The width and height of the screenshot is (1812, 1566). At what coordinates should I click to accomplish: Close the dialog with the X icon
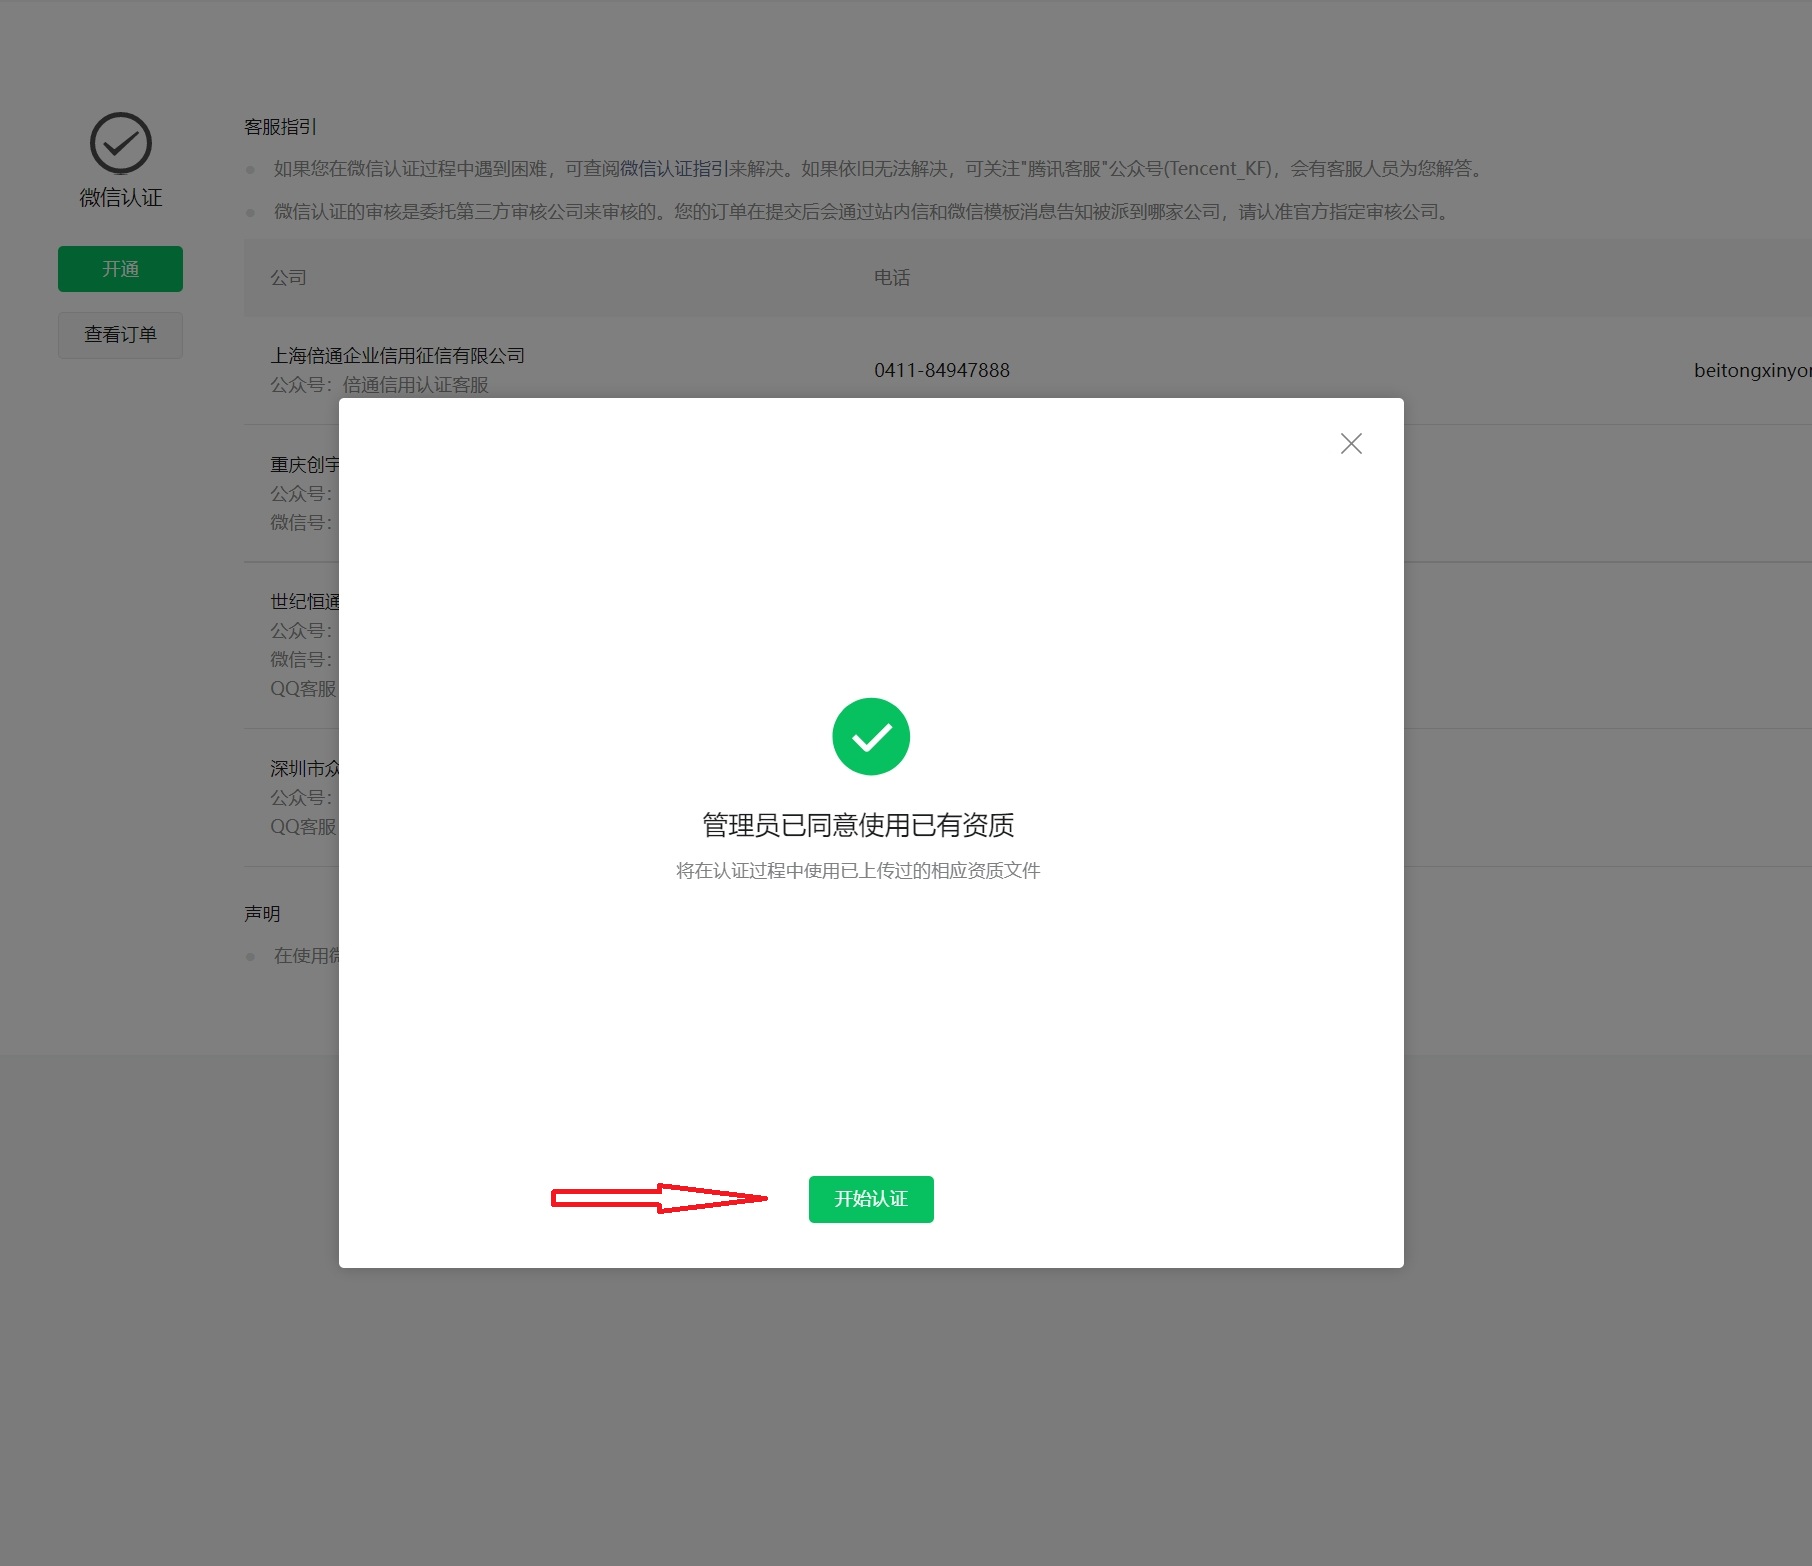[x=1351, y=443]
